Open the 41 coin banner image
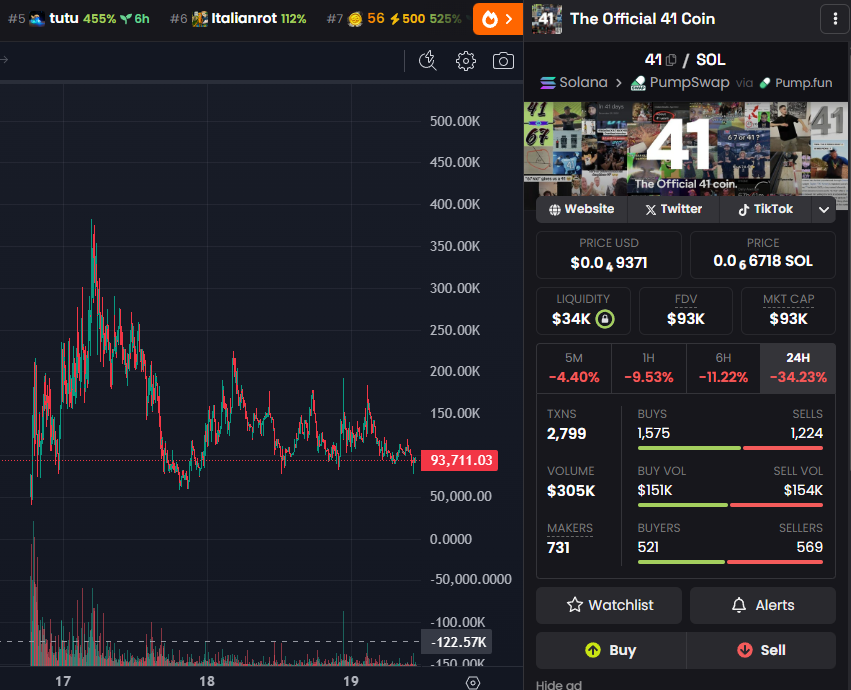Image resolution: width=851 pixels, height=690 pixels. click(685, 149)
